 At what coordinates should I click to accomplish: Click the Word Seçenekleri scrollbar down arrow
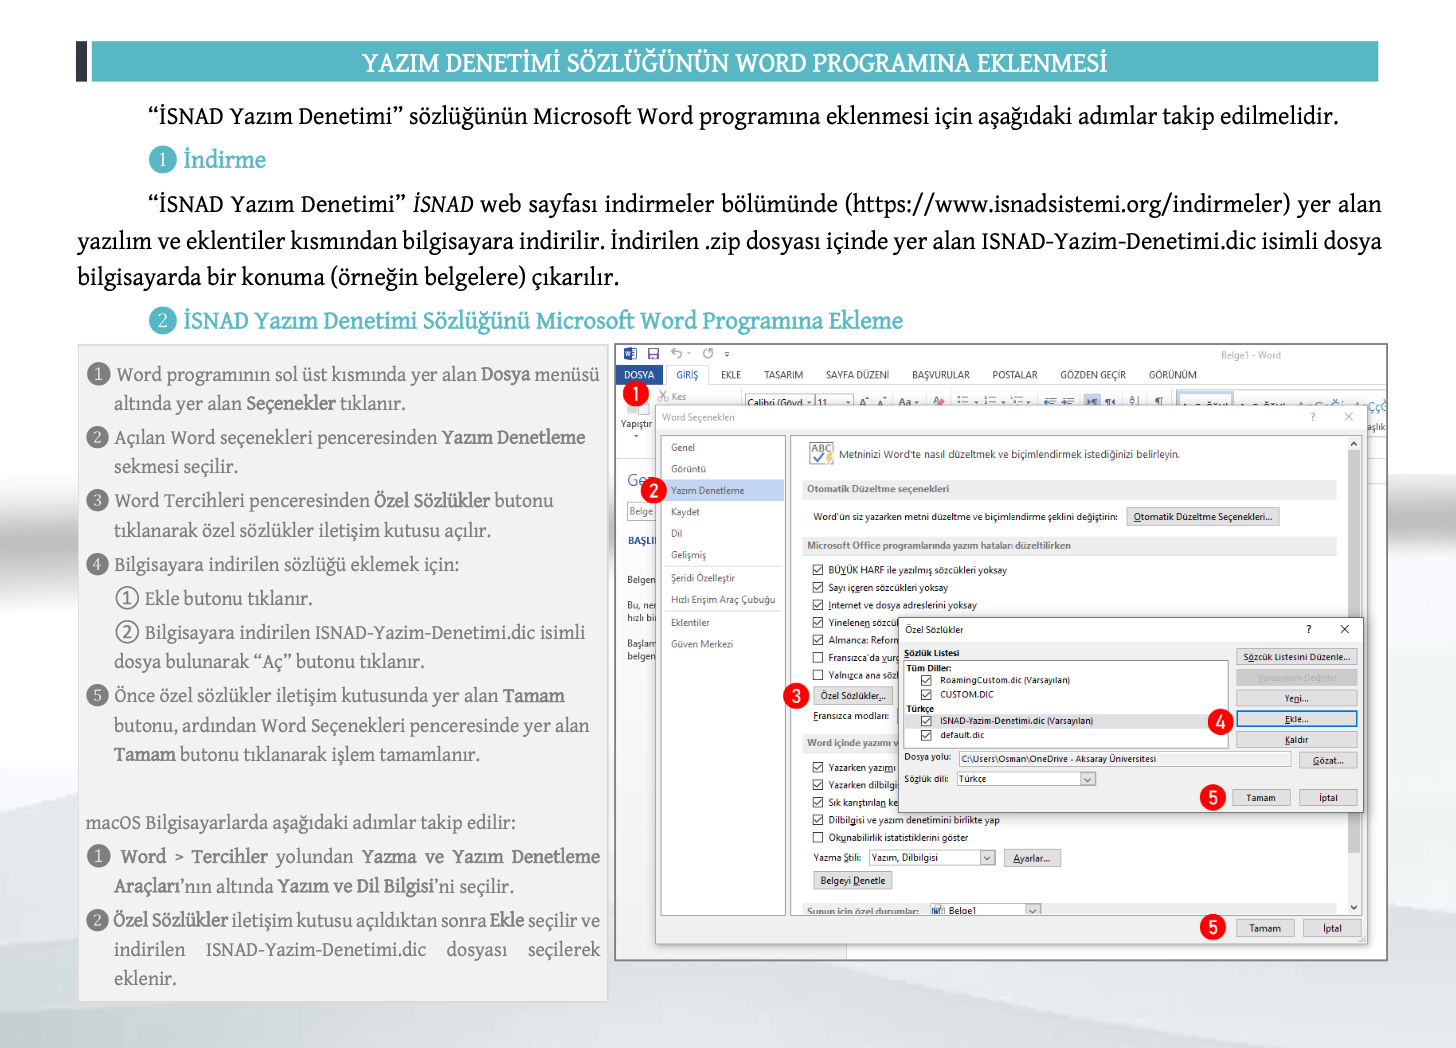[x=1354, y=907]
